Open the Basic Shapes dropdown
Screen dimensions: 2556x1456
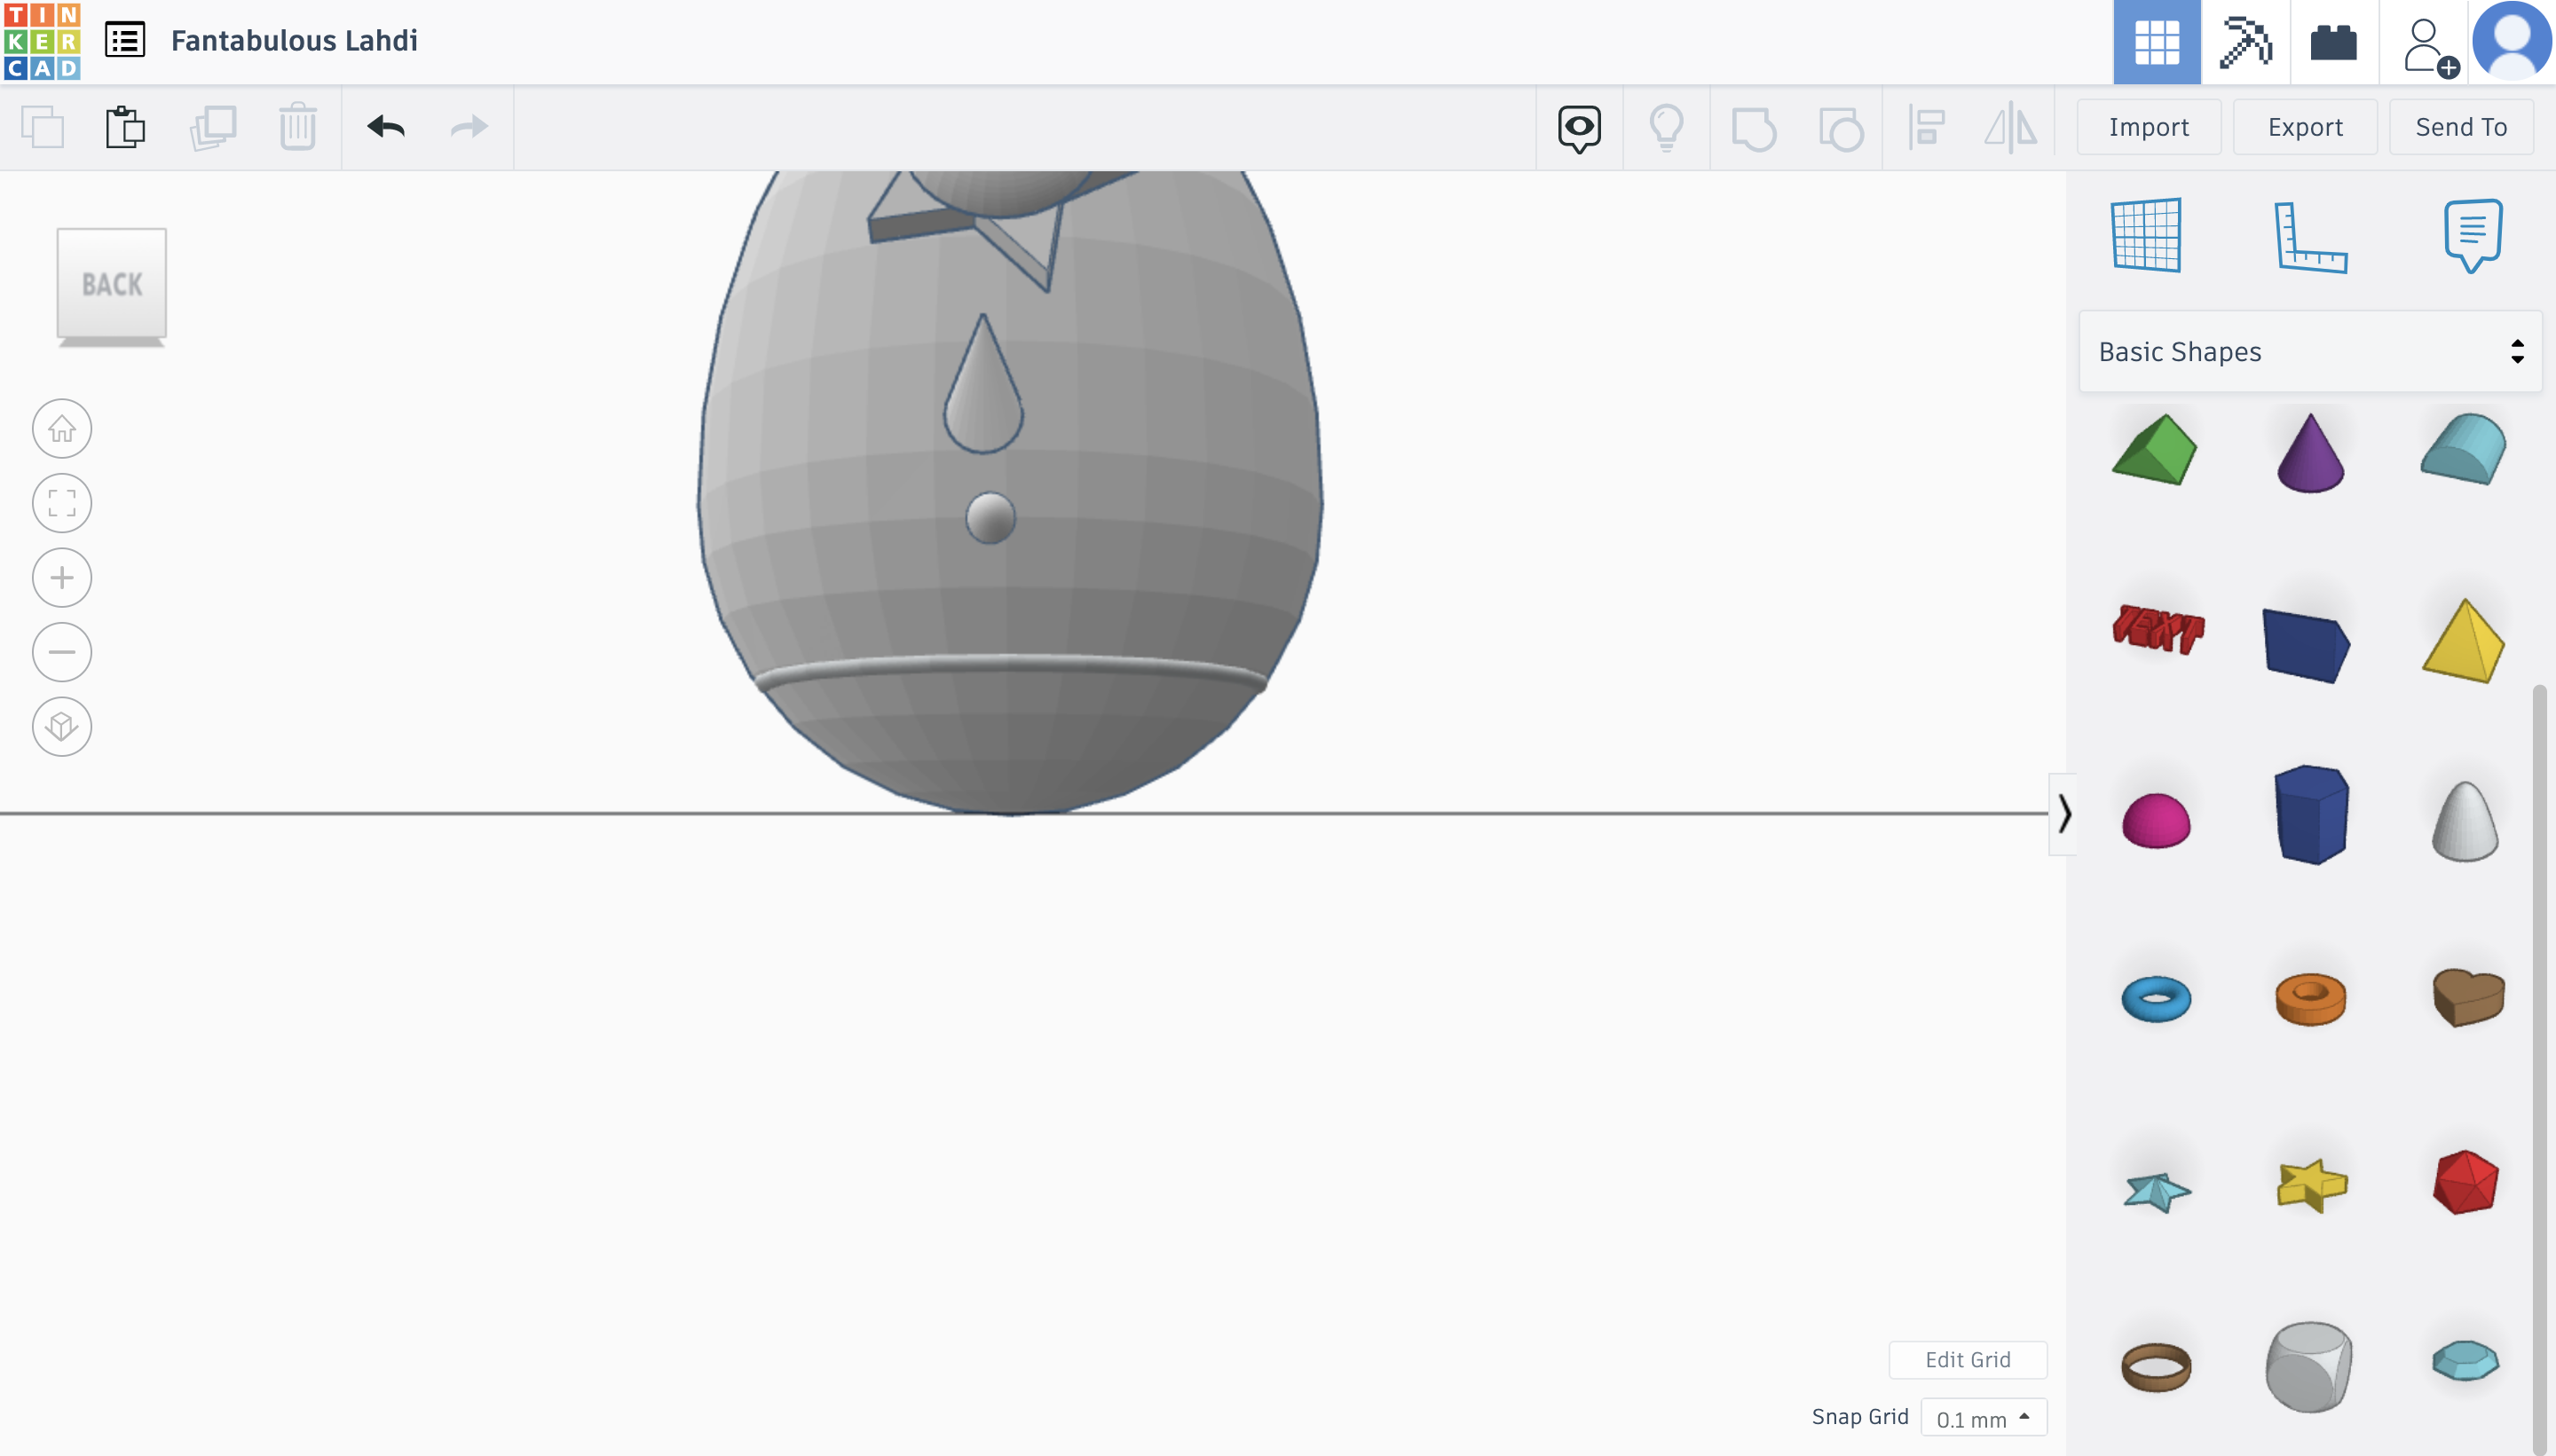click(2309, 351)
